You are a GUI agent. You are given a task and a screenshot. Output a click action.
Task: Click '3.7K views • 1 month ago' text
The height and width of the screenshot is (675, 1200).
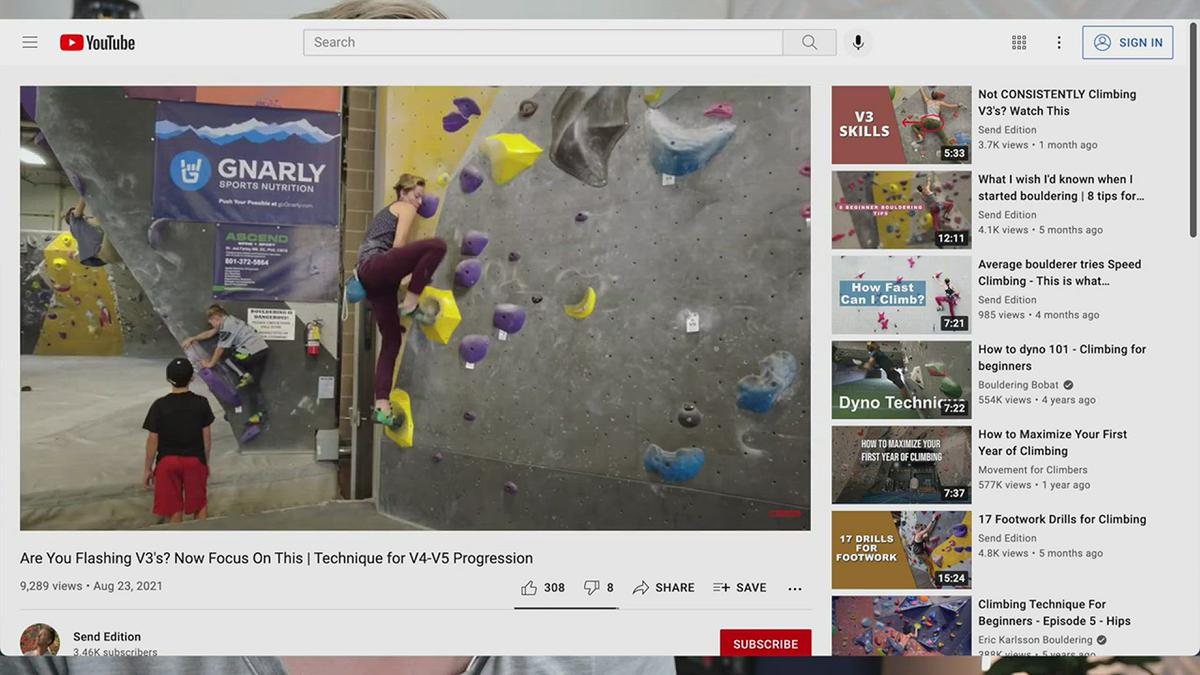click(1037, 145)
